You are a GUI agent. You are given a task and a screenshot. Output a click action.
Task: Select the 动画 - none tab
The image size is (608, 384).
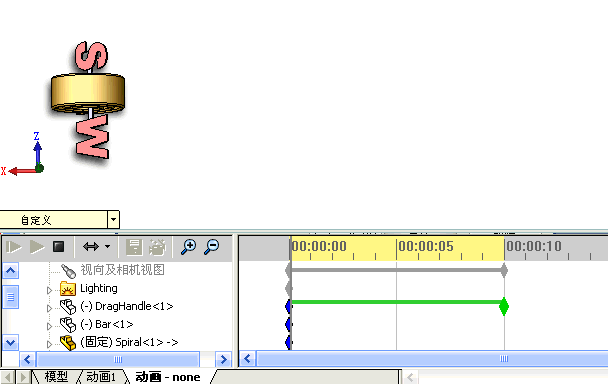tap(168, 377)
